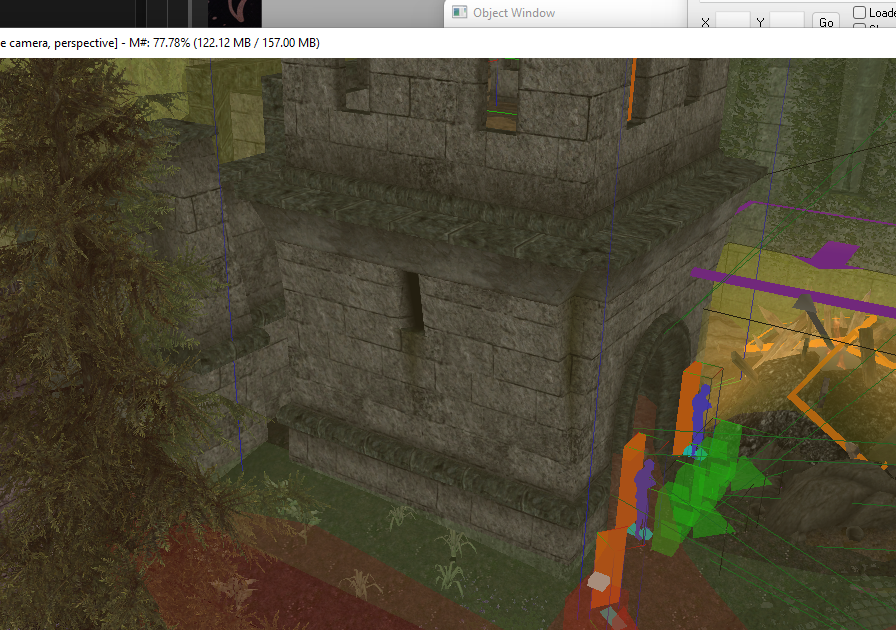Click the Object Window title bar icon

459,12
